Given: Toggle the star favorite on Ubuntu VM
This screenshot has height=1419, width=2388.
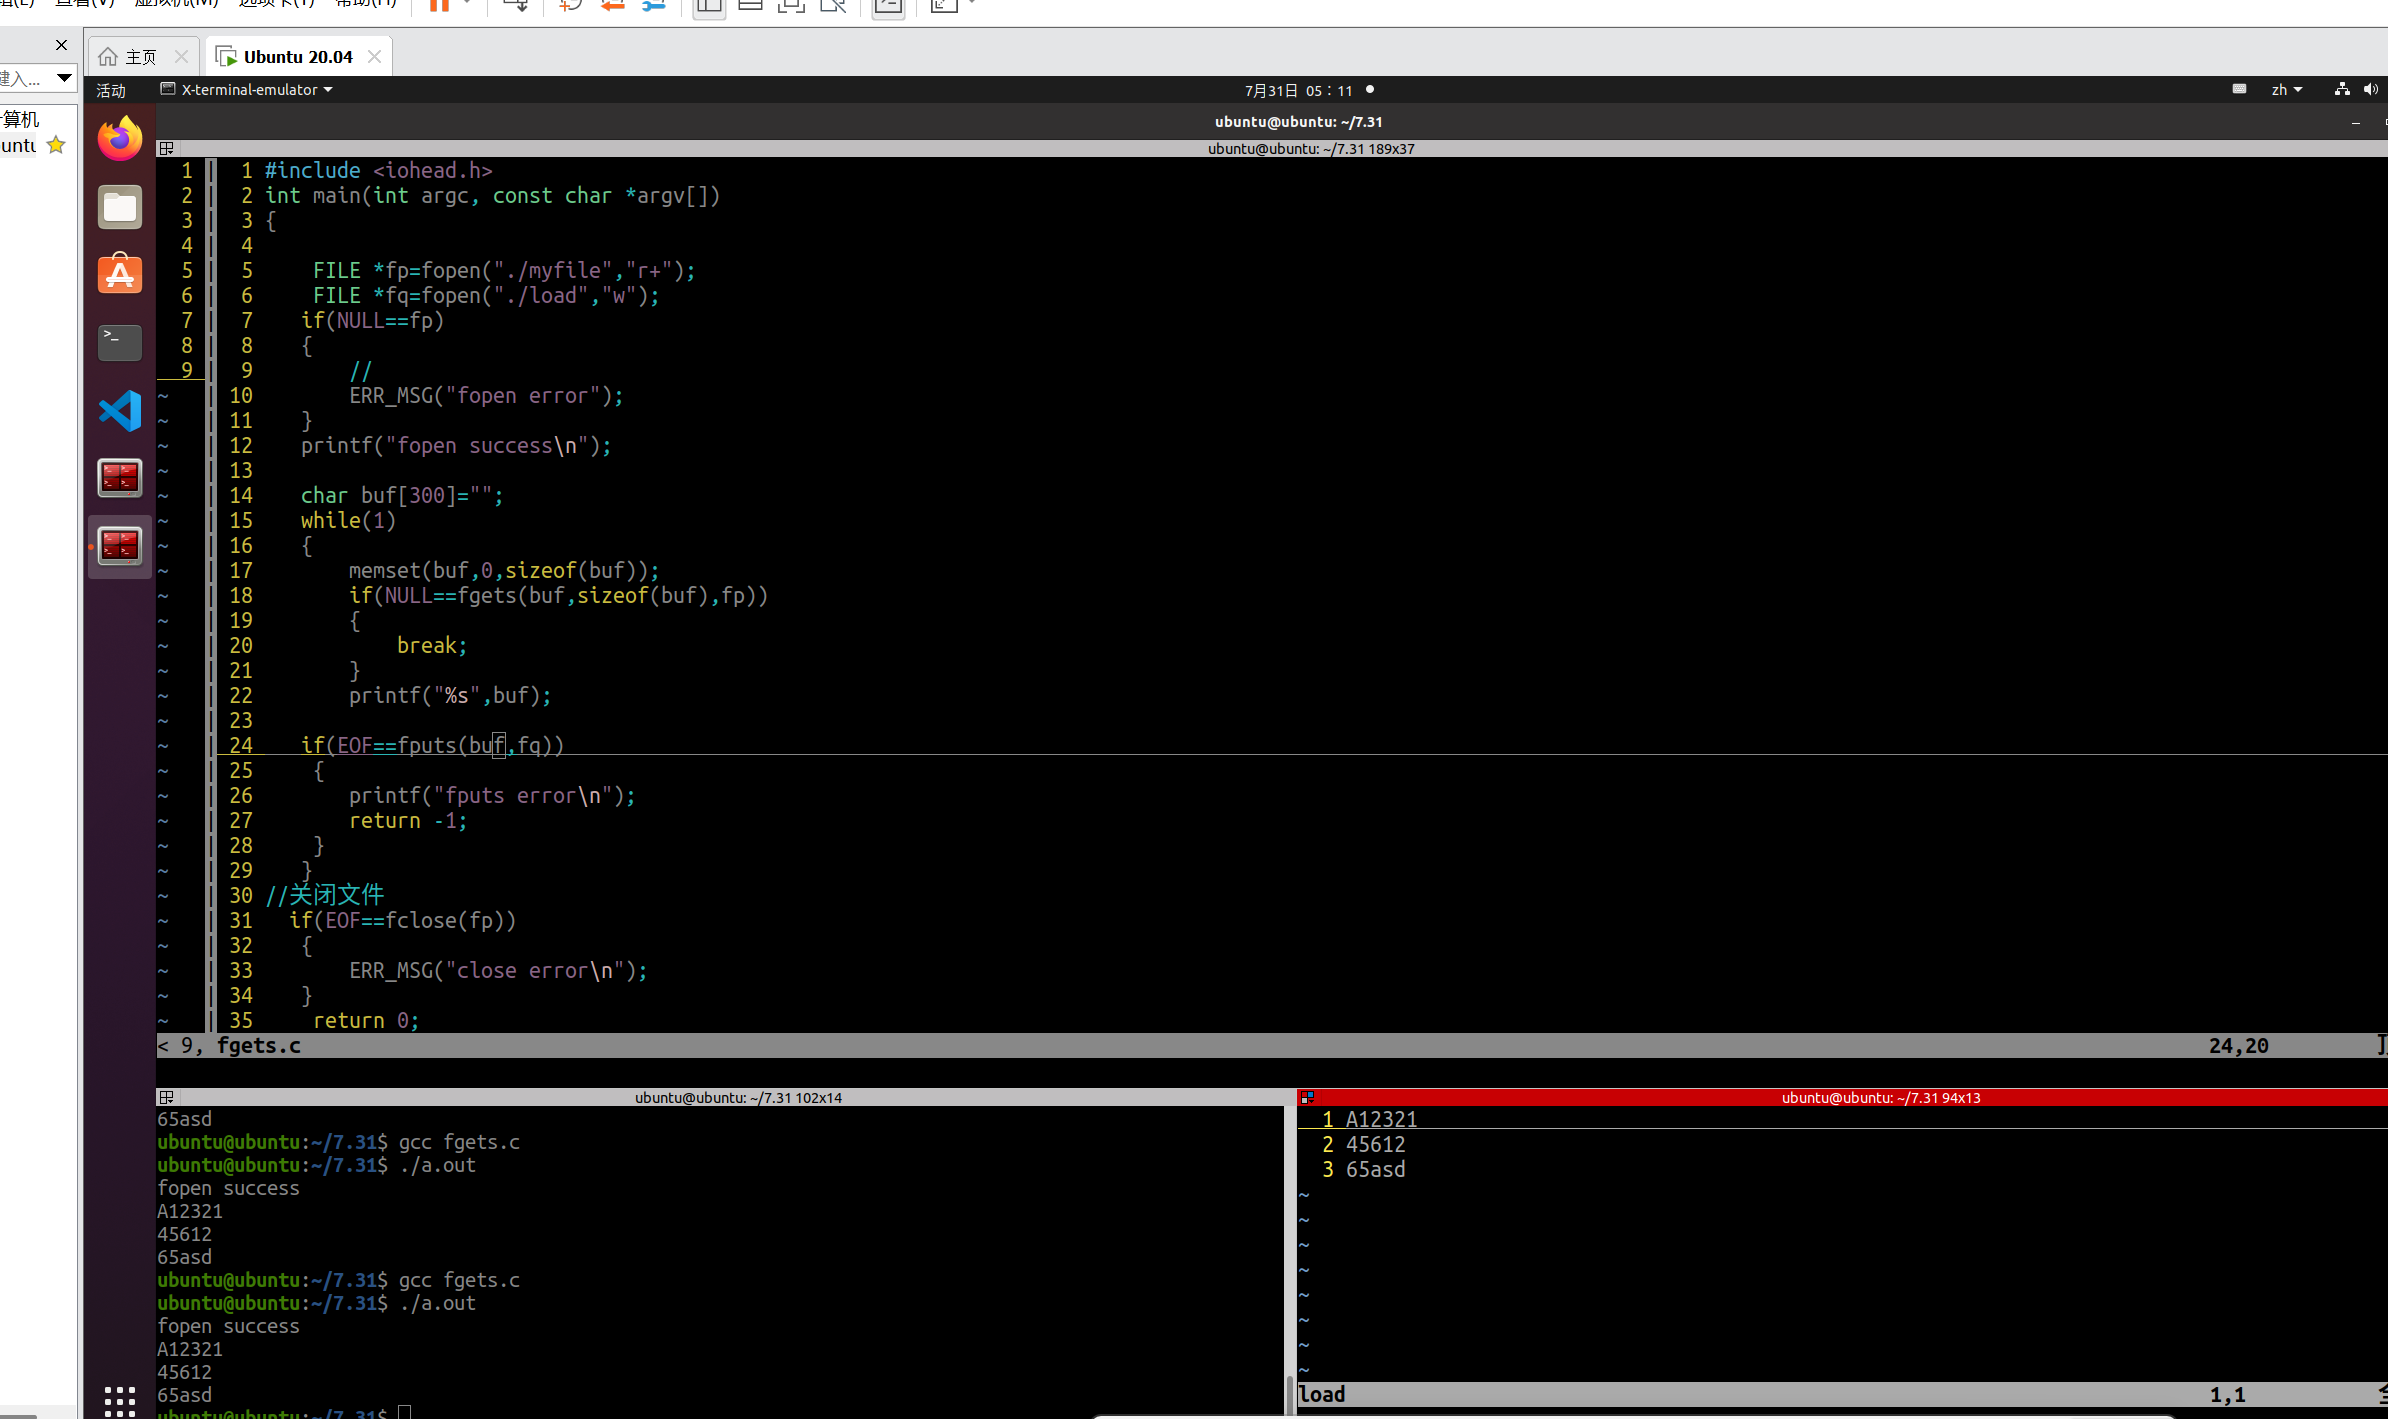Looking at the screenshot, I should coord(56,145).
